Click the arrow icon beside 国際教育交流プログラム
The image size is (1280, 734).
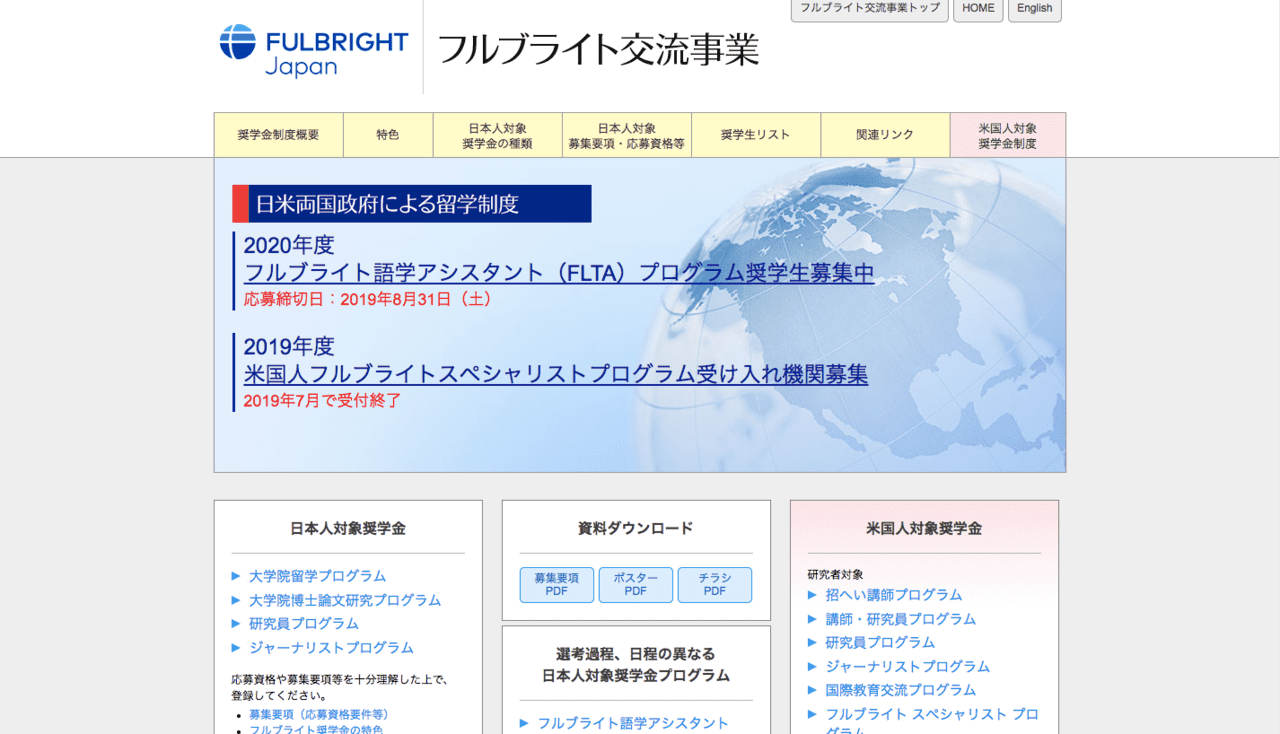coord(813,690)
